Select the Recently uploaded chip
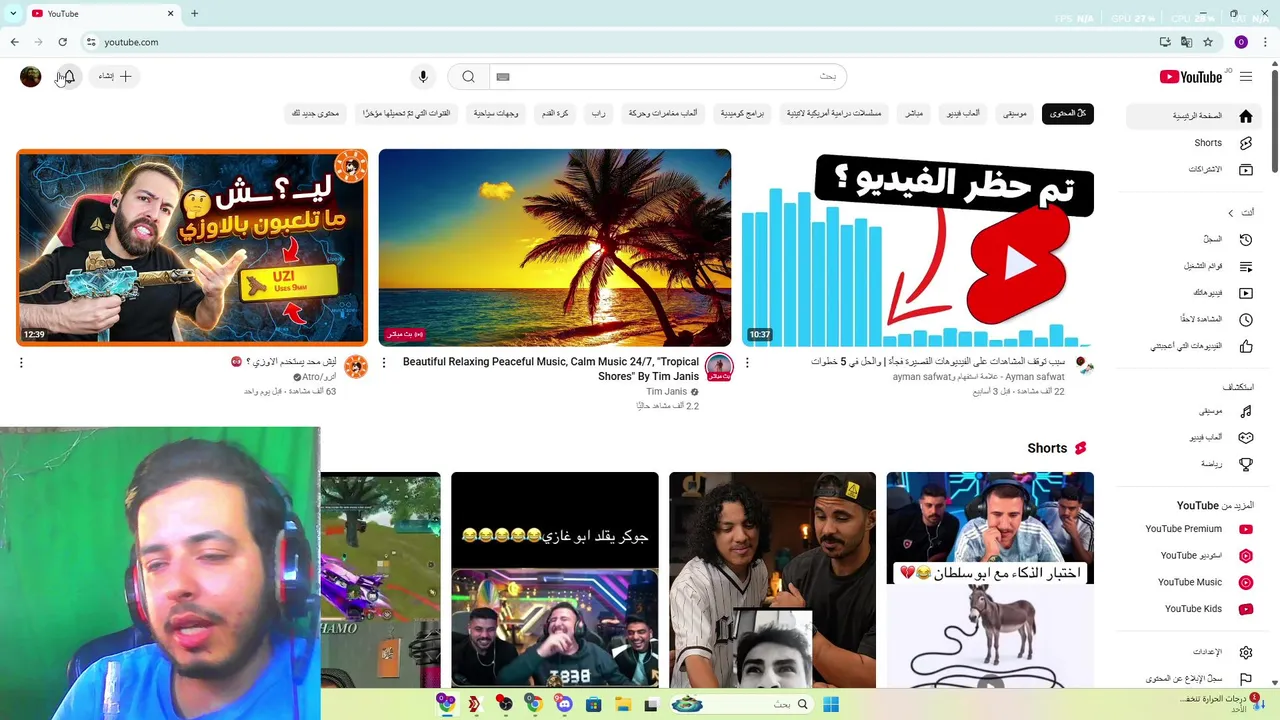 pyautogui.click(x=406, y=114)
